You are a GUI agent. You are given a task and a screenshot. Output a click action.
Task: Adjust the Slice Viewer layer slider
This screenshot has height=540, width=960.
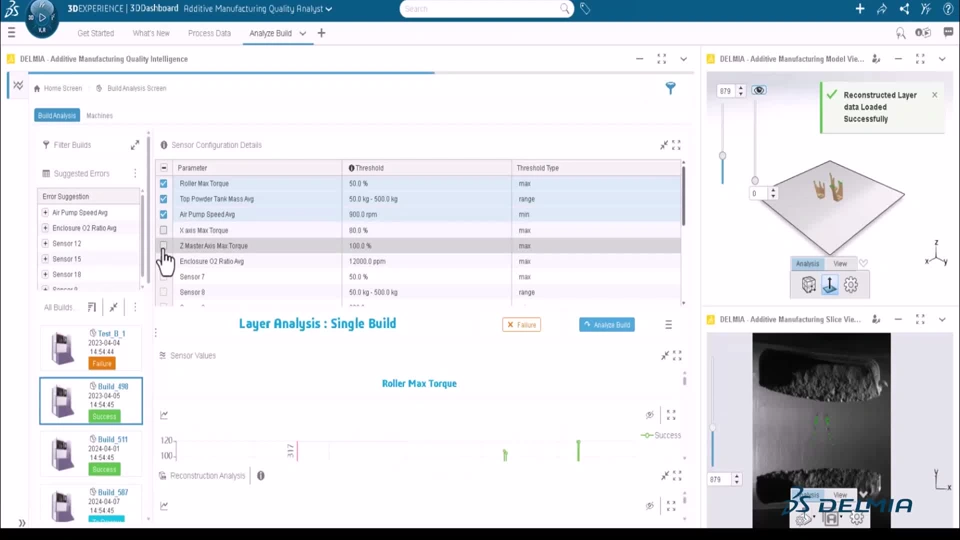713,428
